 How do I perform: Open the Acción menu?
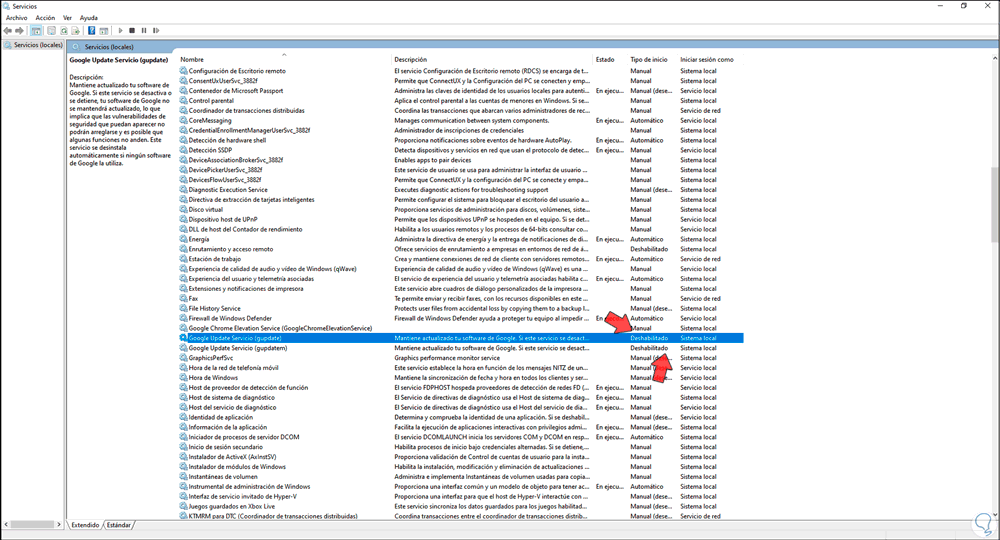coord(45,18)
